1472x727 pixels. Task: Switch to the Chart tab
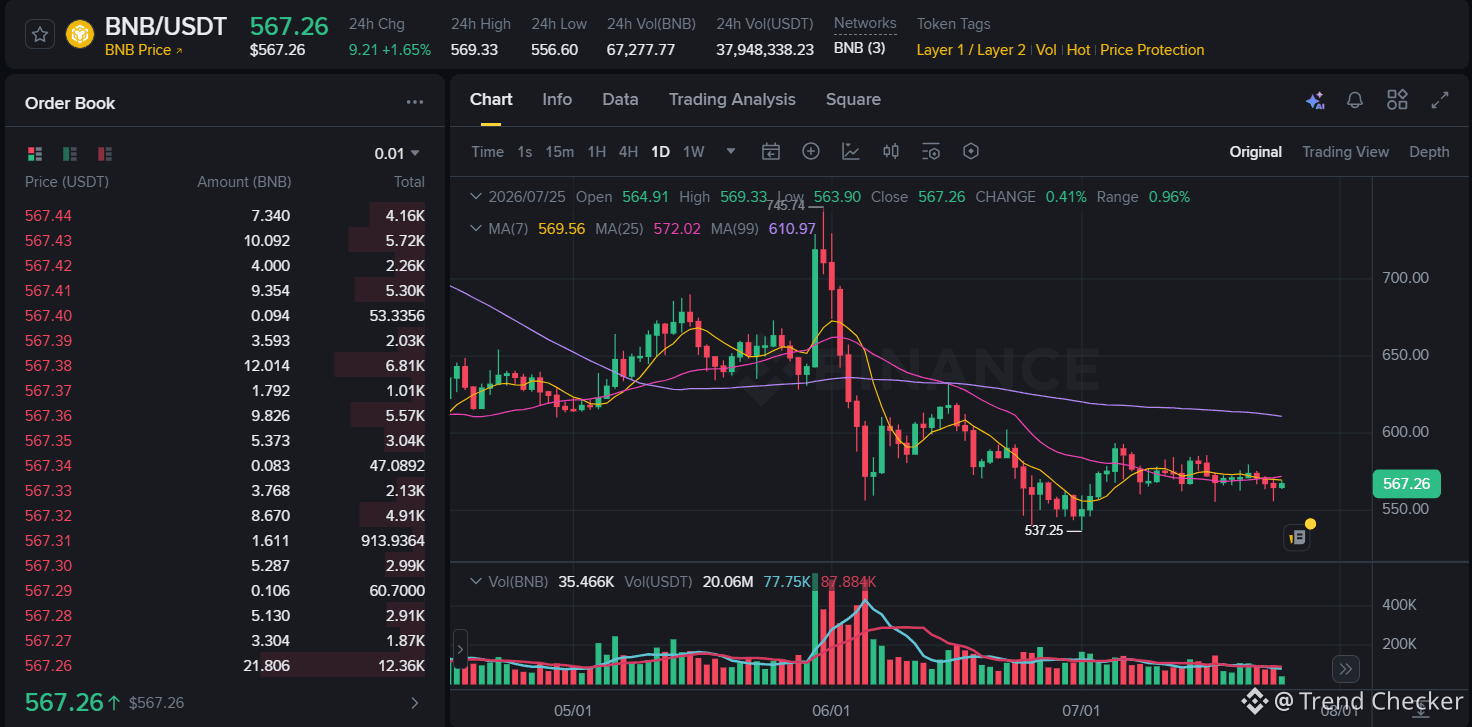tap(491, 99)
